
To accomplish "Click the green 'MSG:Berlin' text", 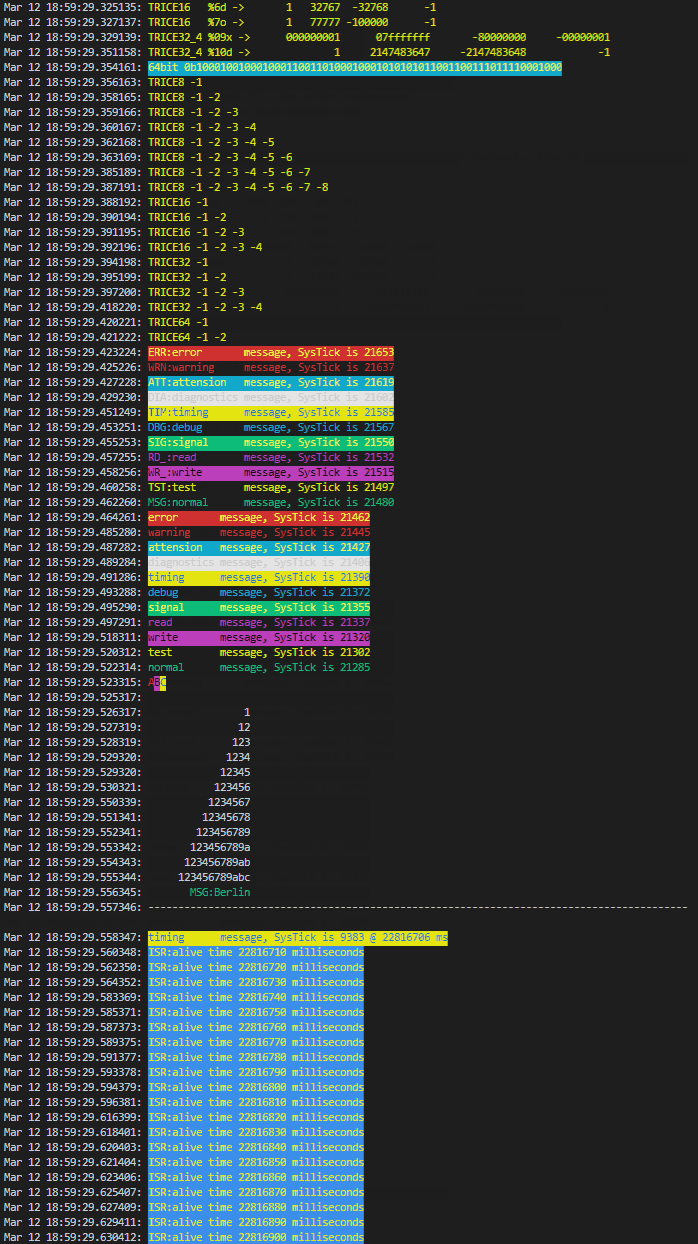I will coord(220,892).
